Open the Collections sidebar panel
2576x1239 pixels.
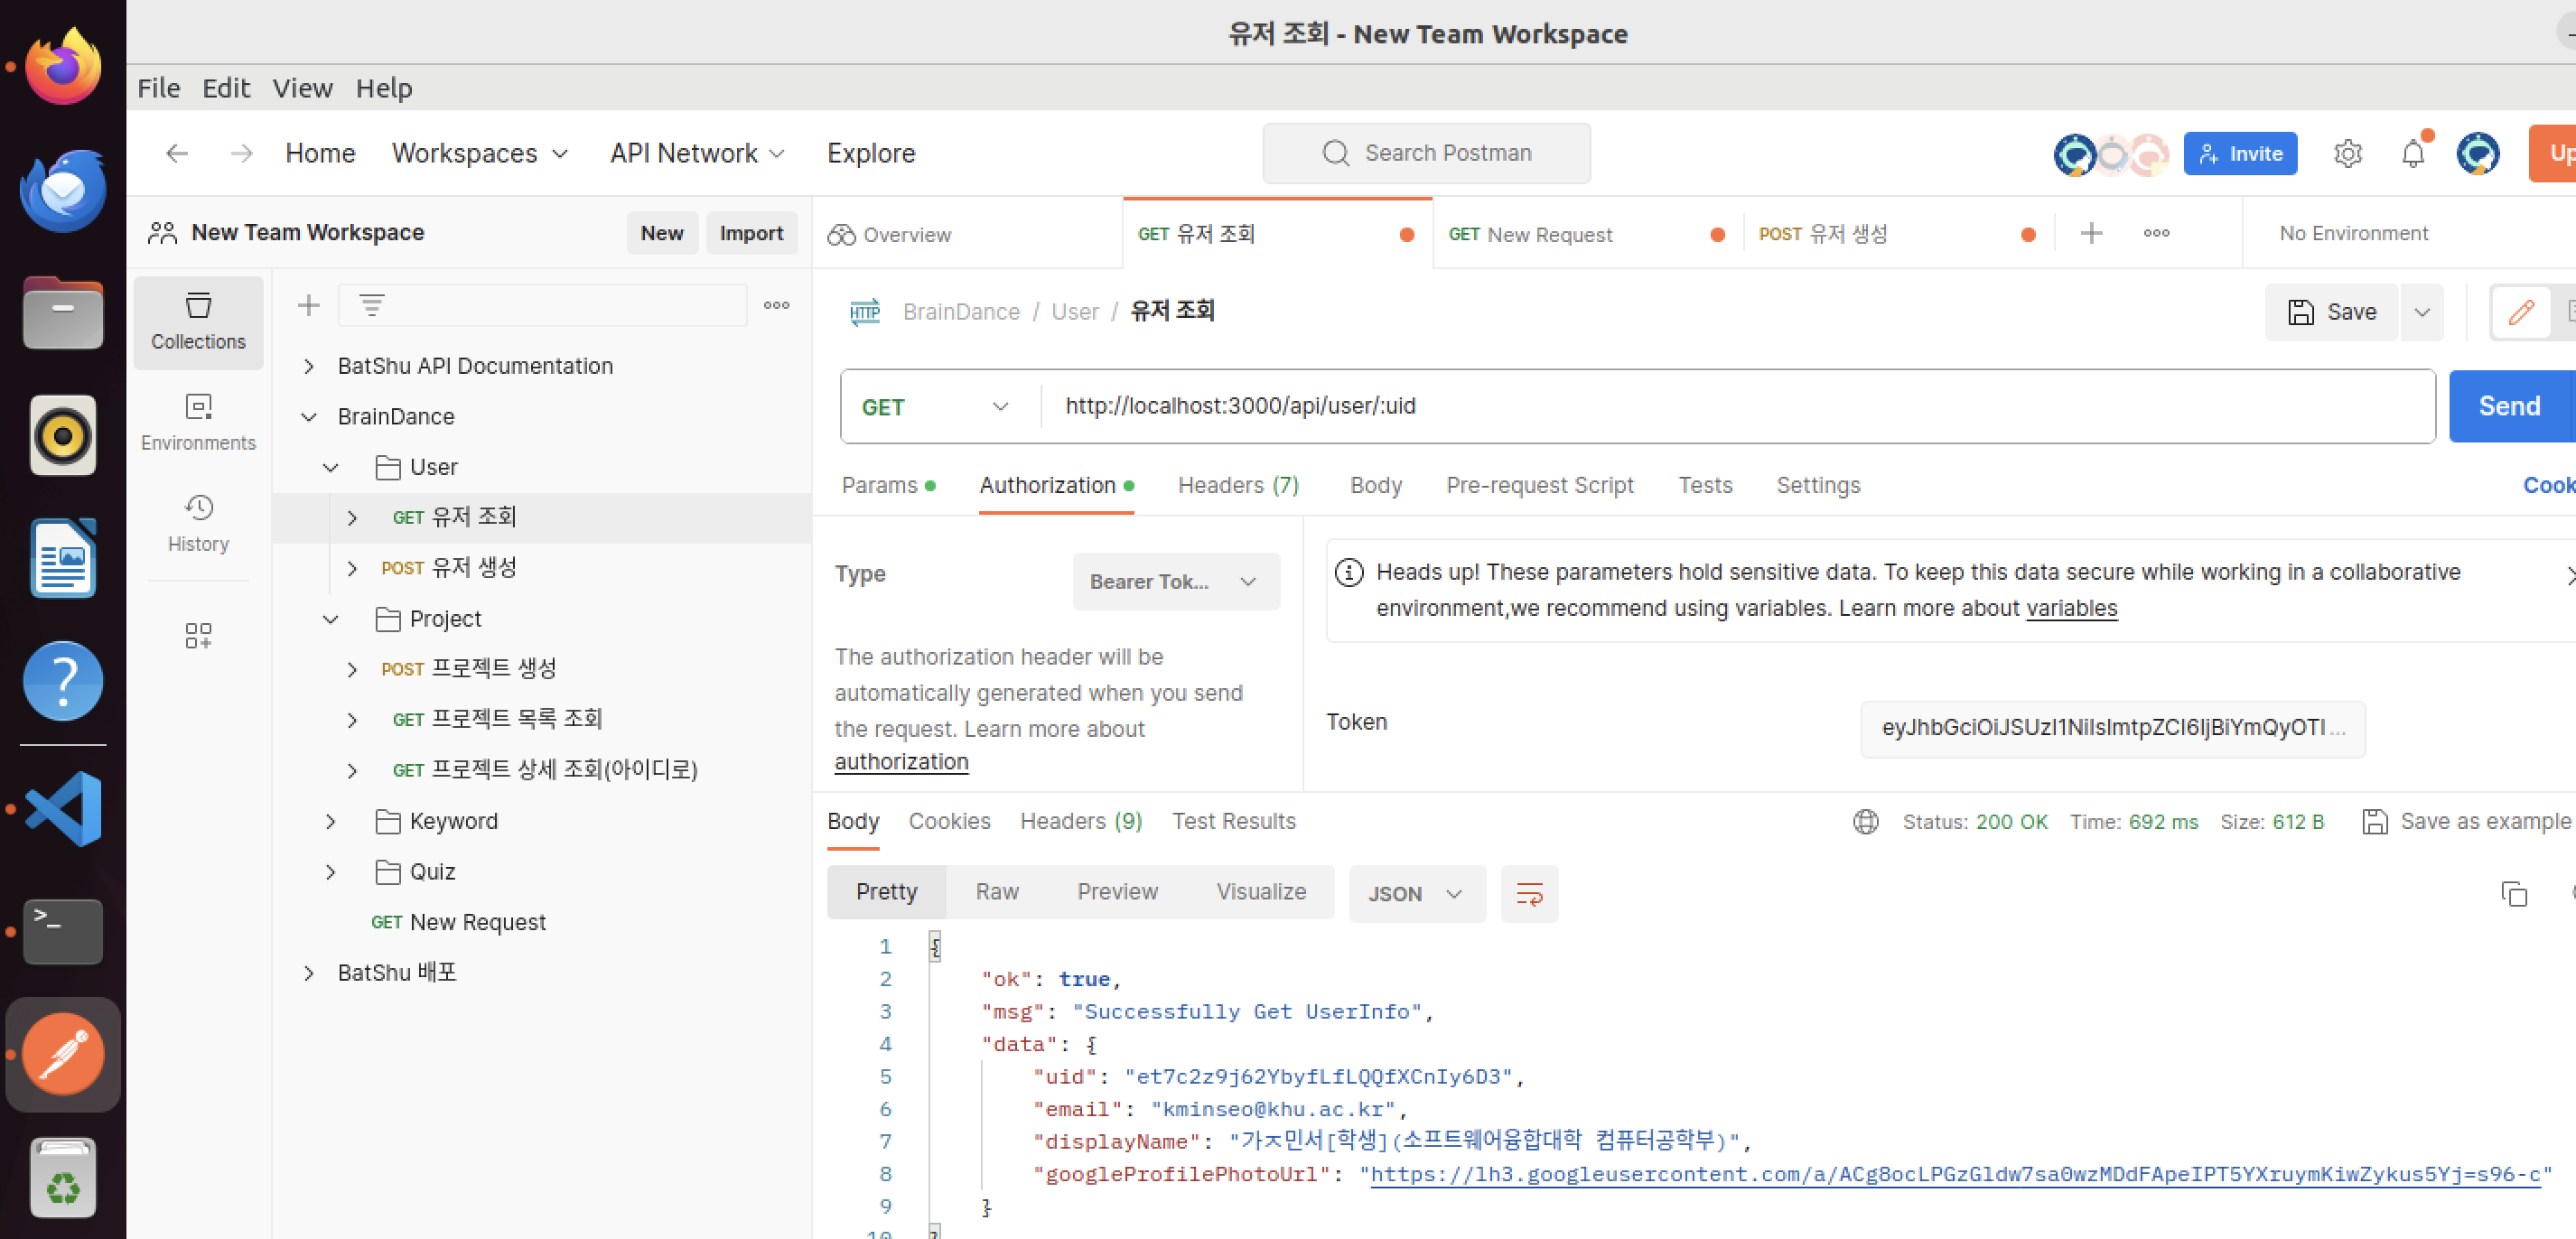(x=198, y=322)
